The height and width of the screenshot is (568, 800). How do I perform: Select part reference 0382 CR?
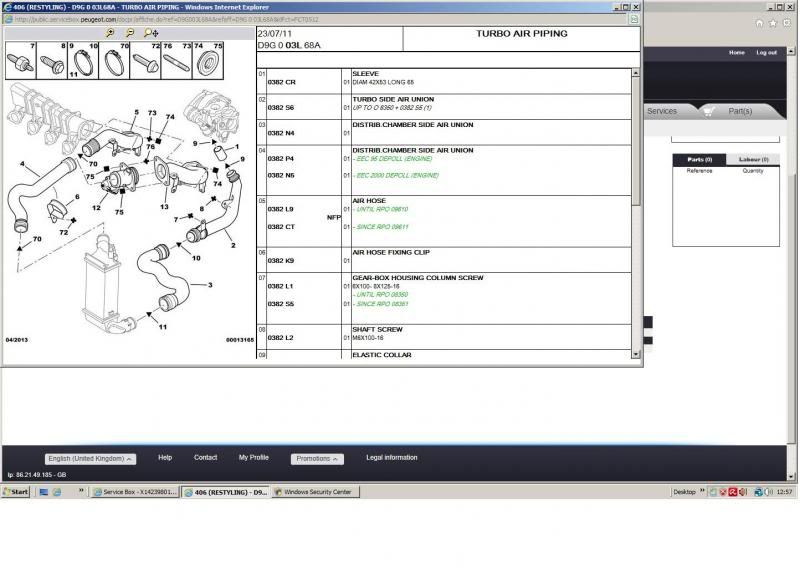[282, 82]
